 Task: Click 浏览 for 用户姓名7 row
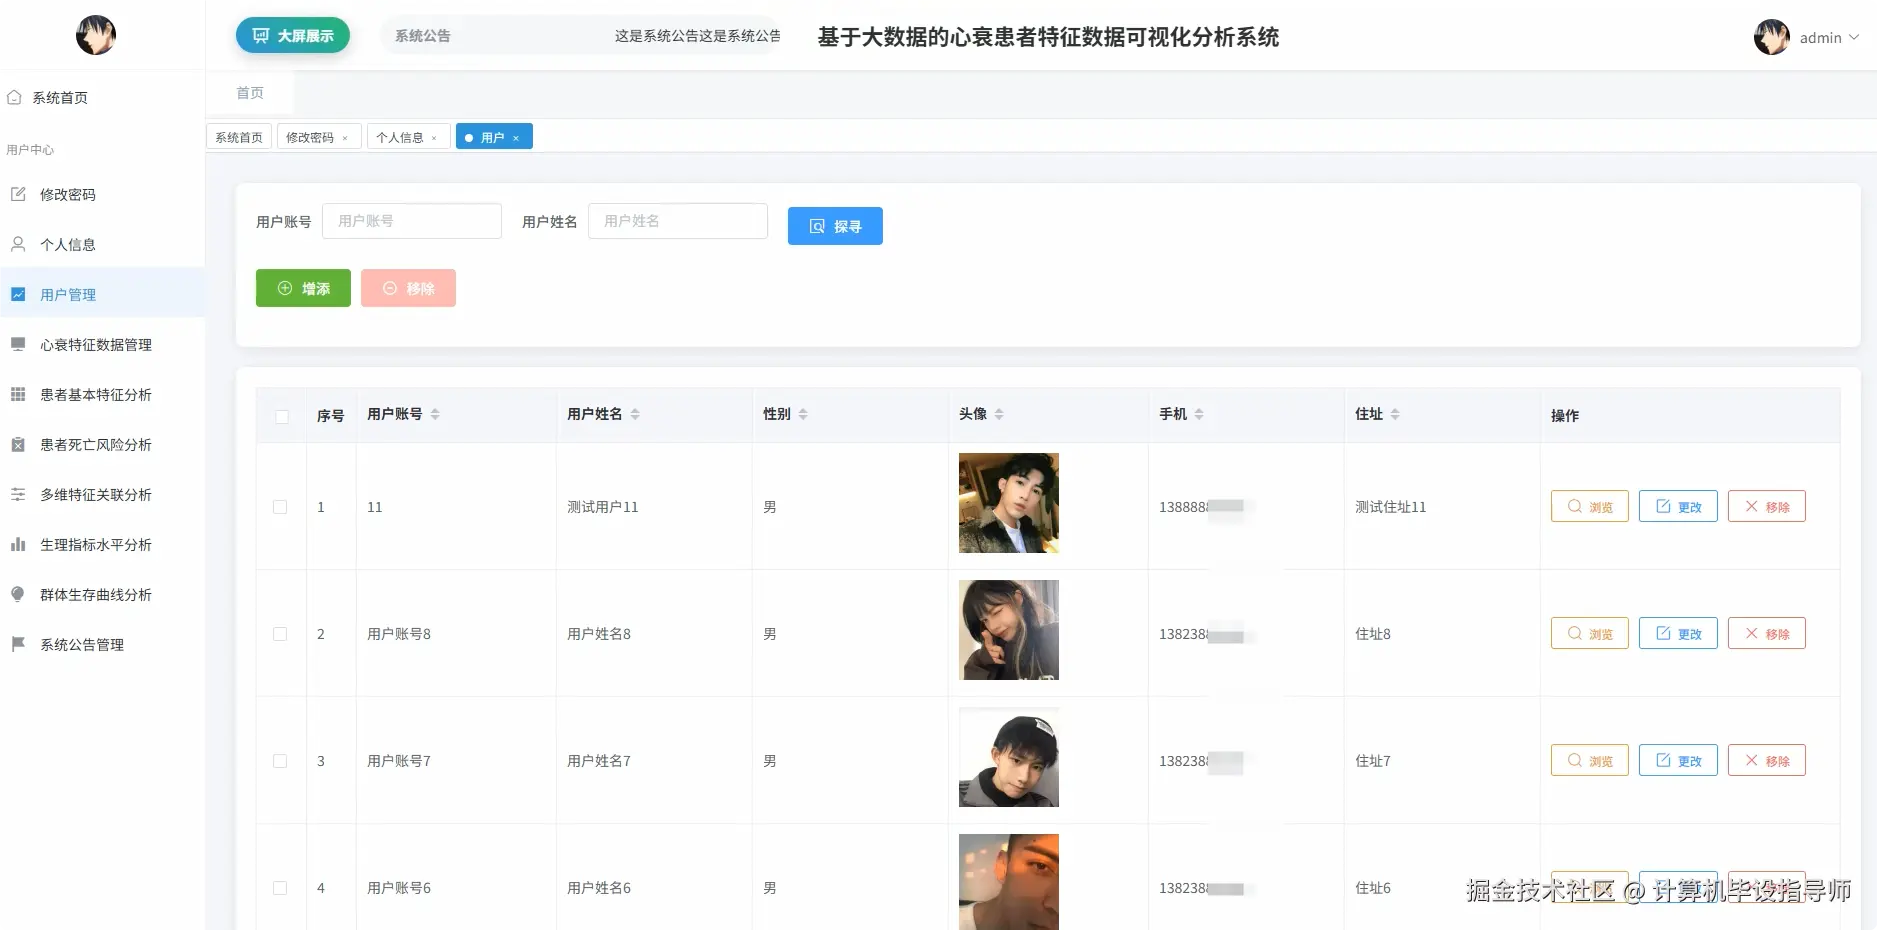(x=1590, y=760)
